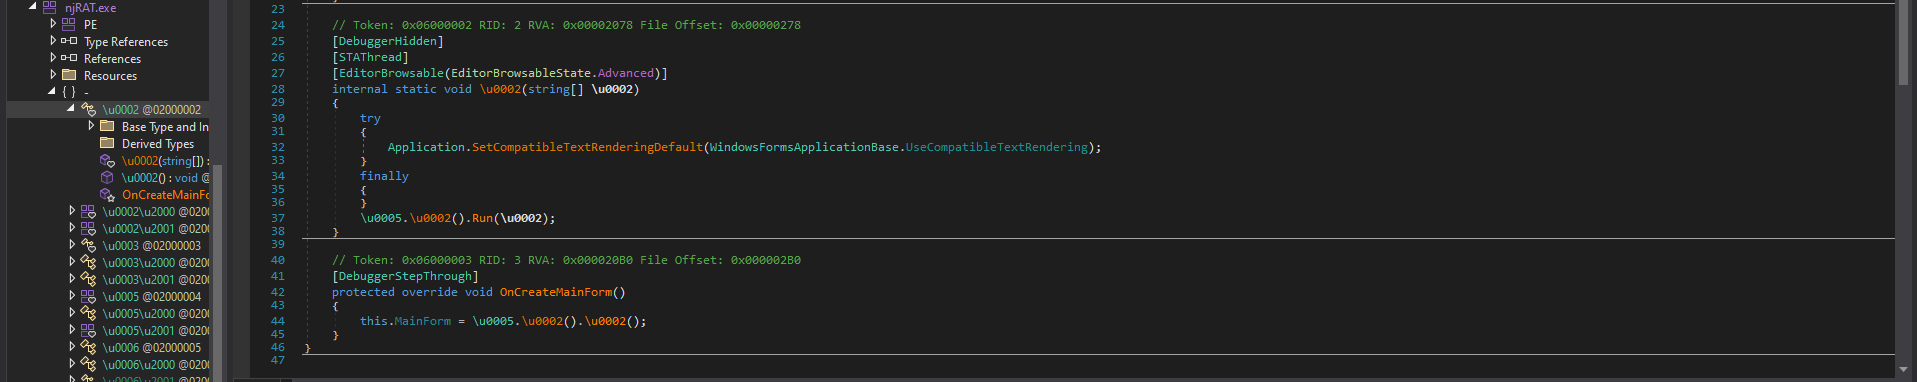1917x382 pixels.
Task: Click the Derived Types folder icon
Action: pyautogui.click(x=107, y=143)
